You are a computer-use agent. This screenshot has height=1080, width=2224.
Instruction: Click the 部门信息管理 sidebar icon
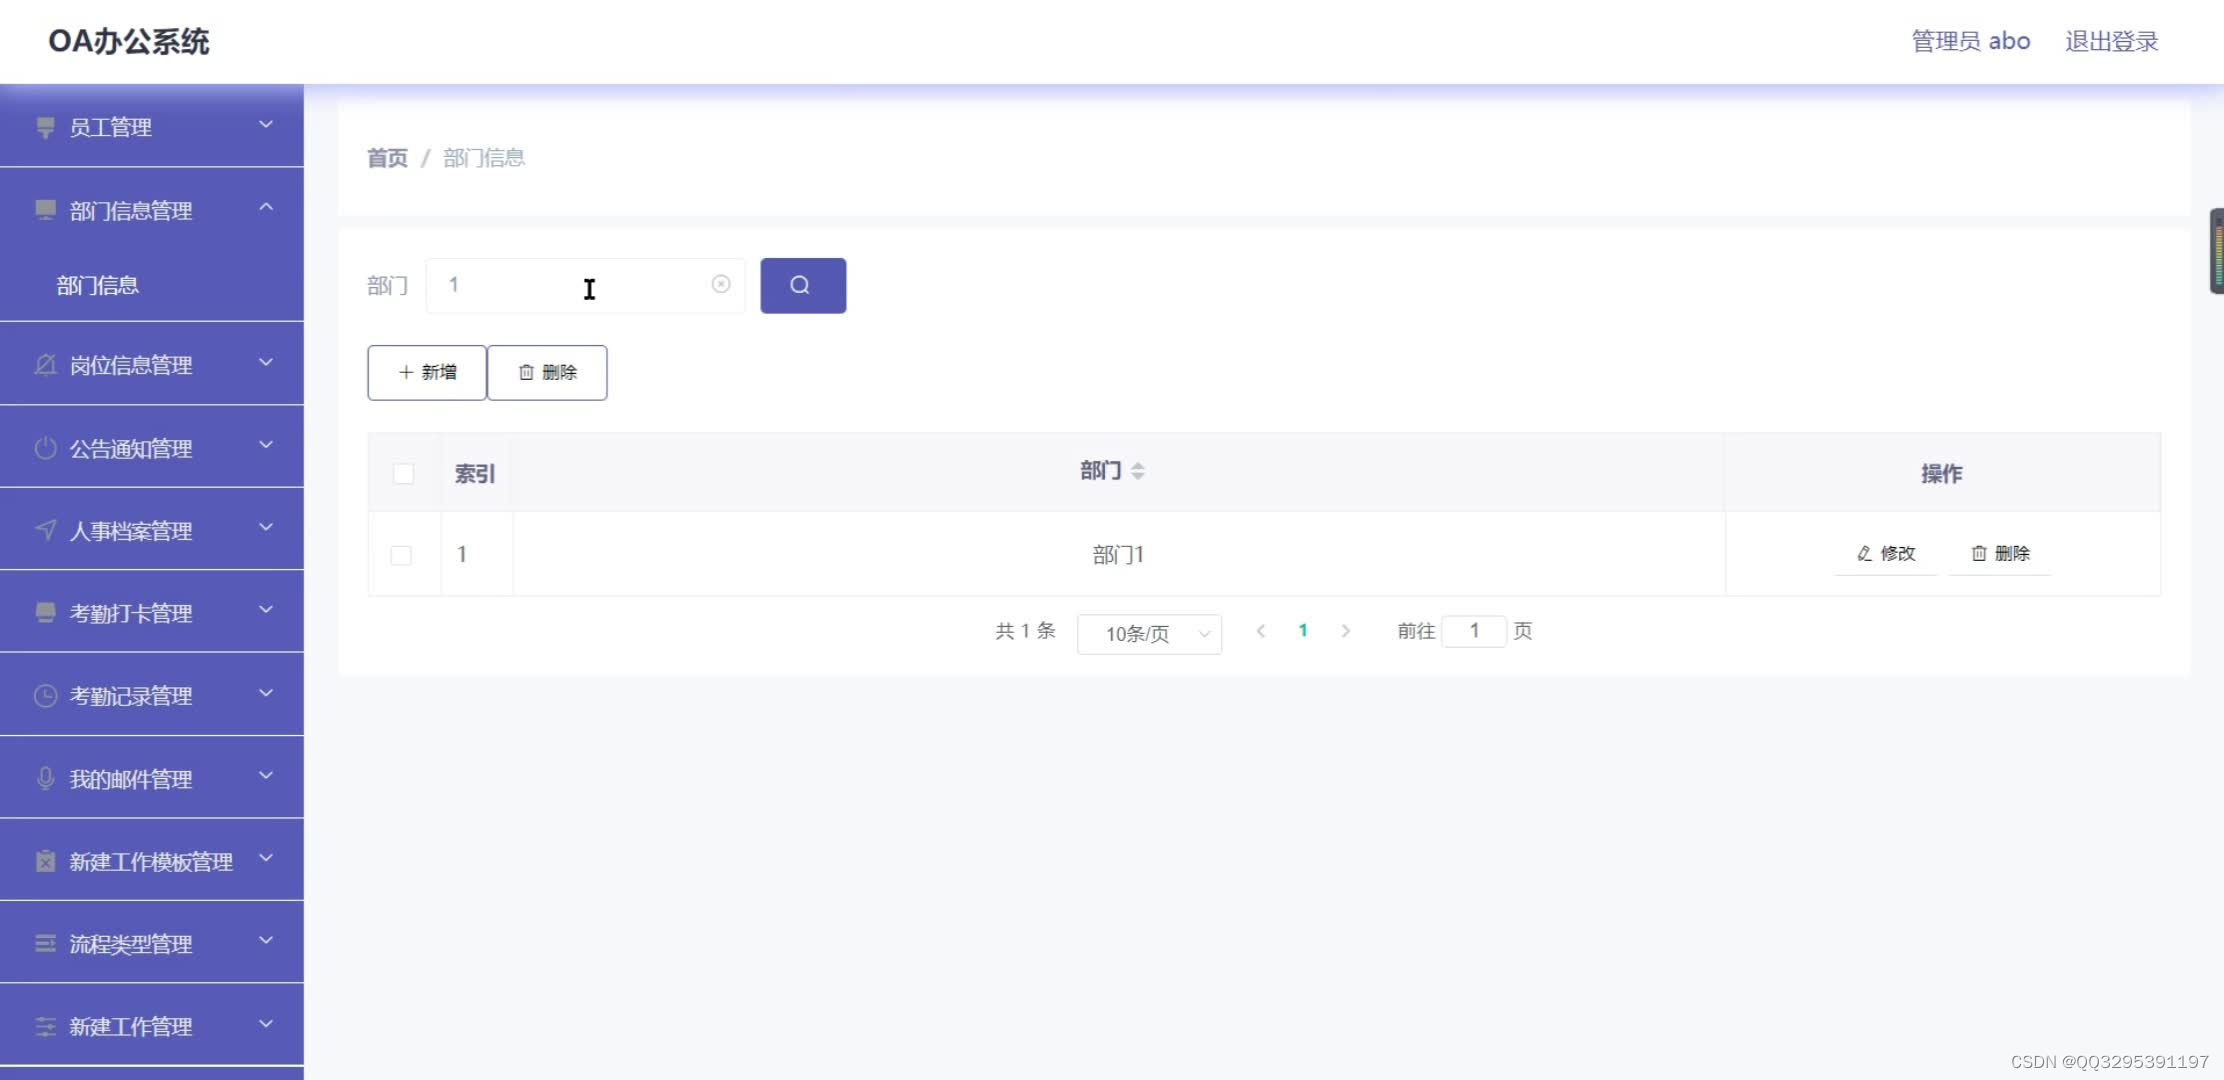[x=44, y=209]
